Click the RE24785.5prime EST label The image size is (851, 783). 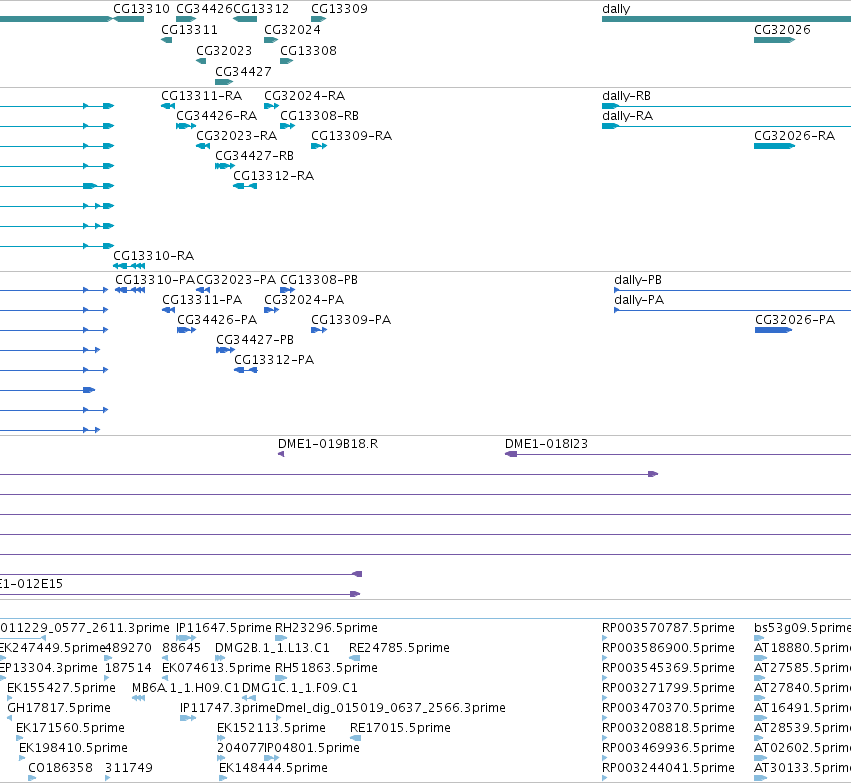point(399,647)
